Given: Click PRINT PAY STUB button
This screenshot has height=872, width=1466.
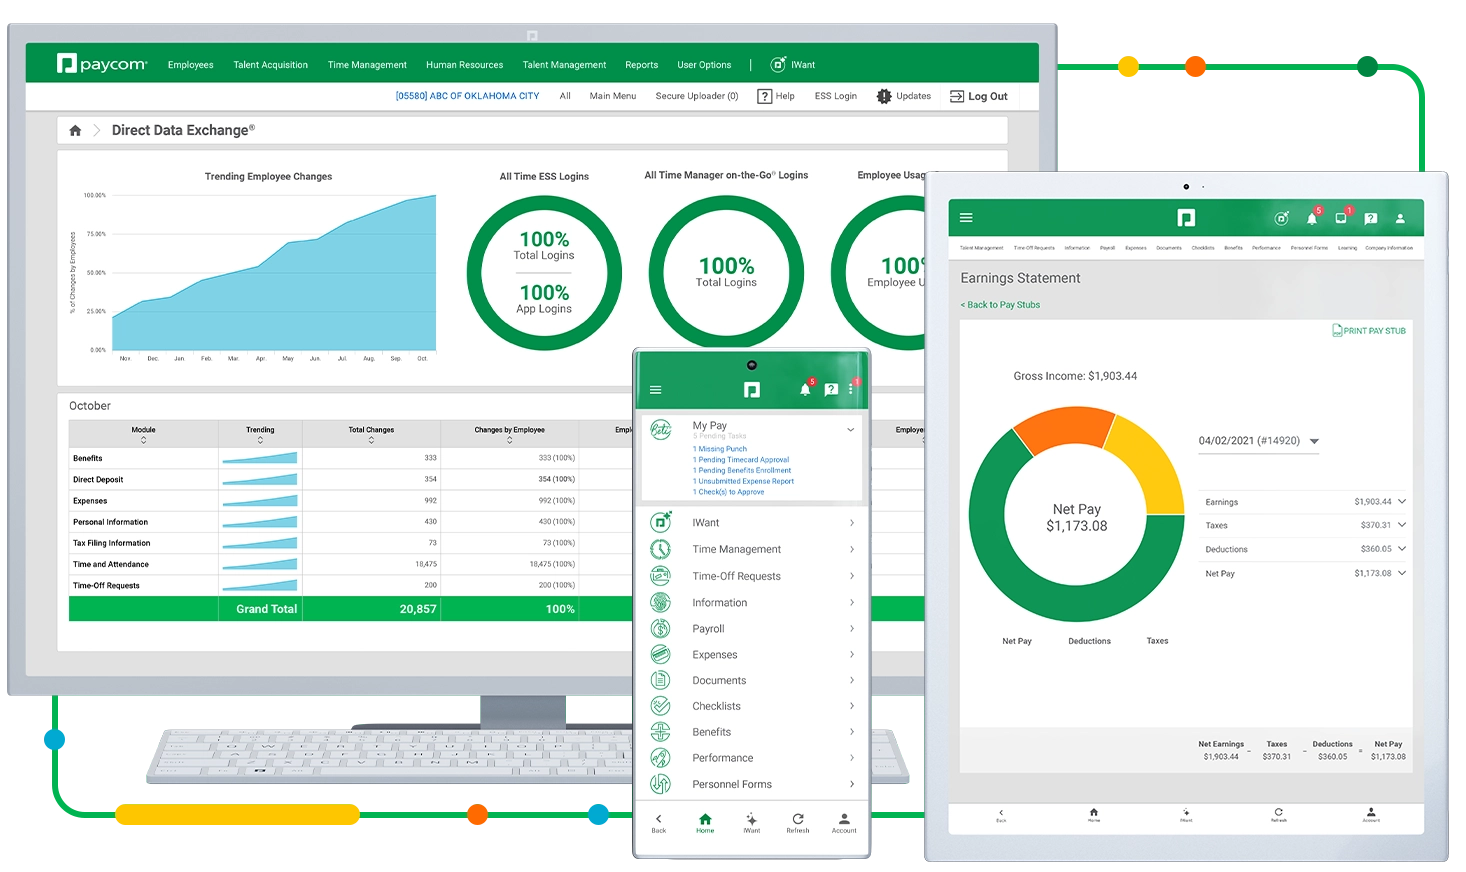Looking at the screenshot, I should coord(1369,330).
